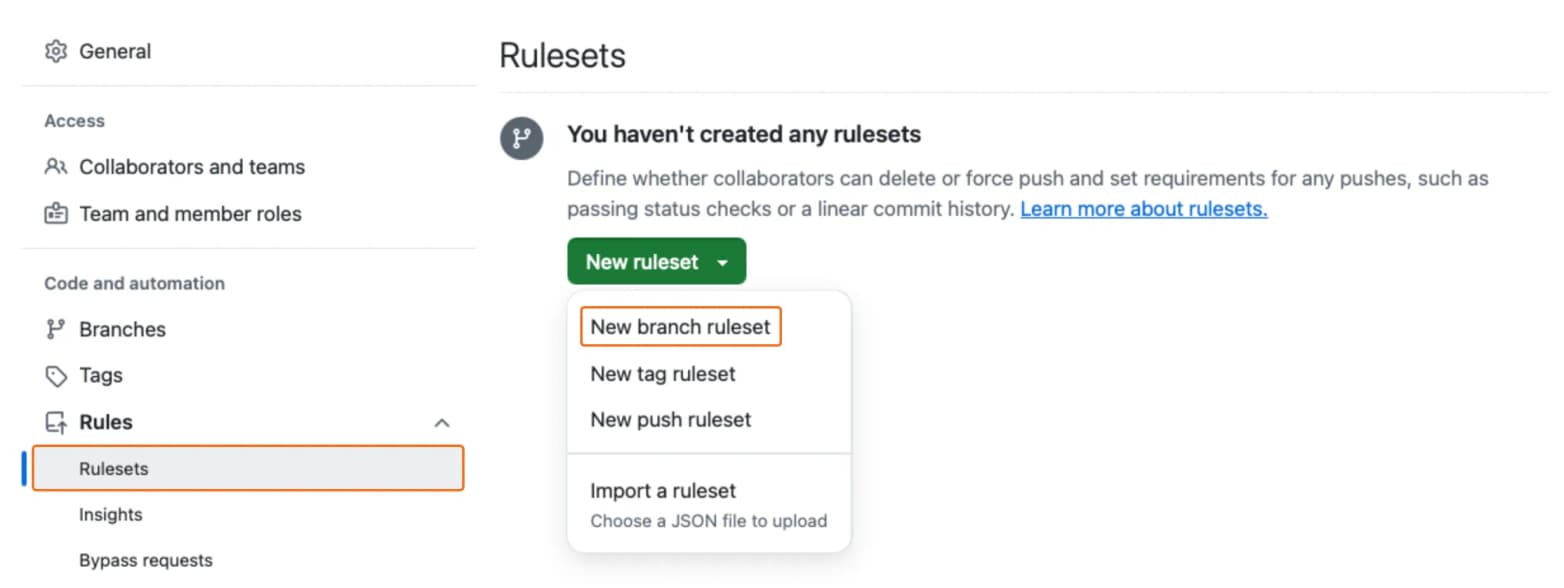This screenshot has width=1564, height=588.
Task: Click the New ruleset button
Action: pos(643,261)
